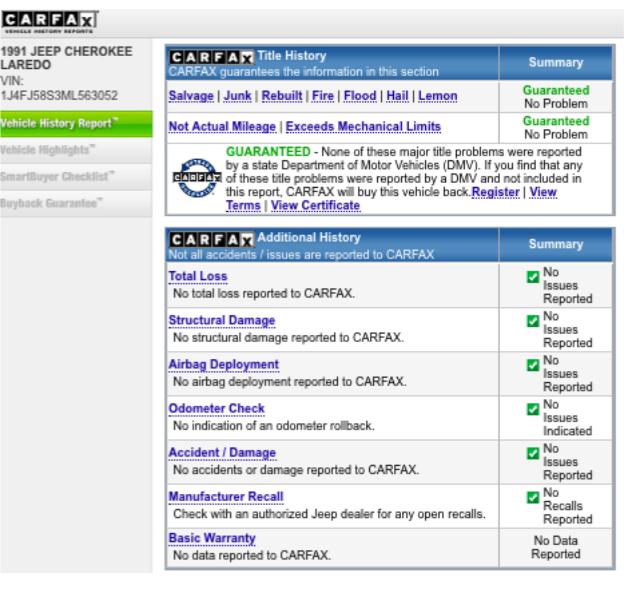Click 'No Data Reported' in Basic Warranty row
Screen dimensions: 625x594
click(556, 547)
